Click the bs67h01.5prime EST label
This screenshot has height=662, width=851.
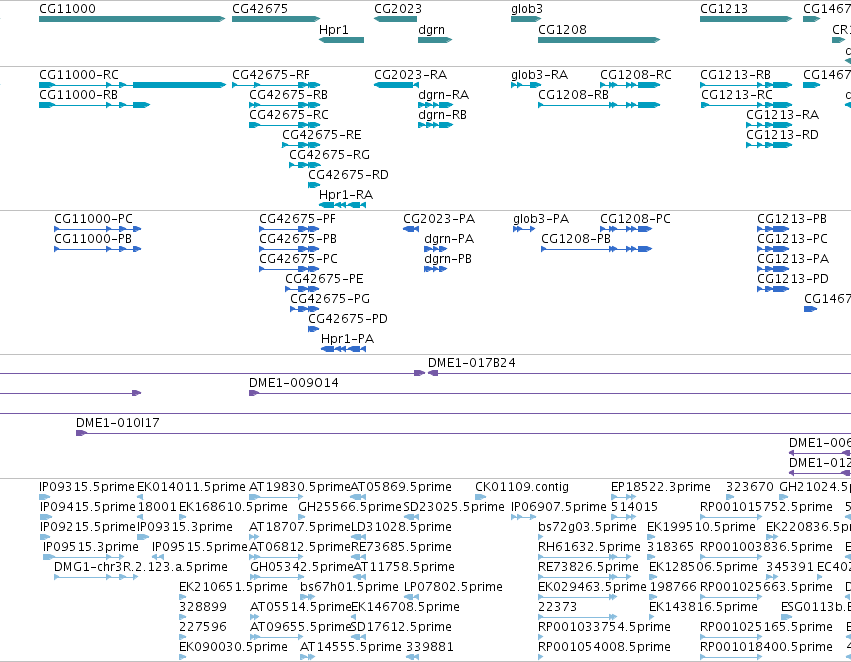tap(349, 588)
